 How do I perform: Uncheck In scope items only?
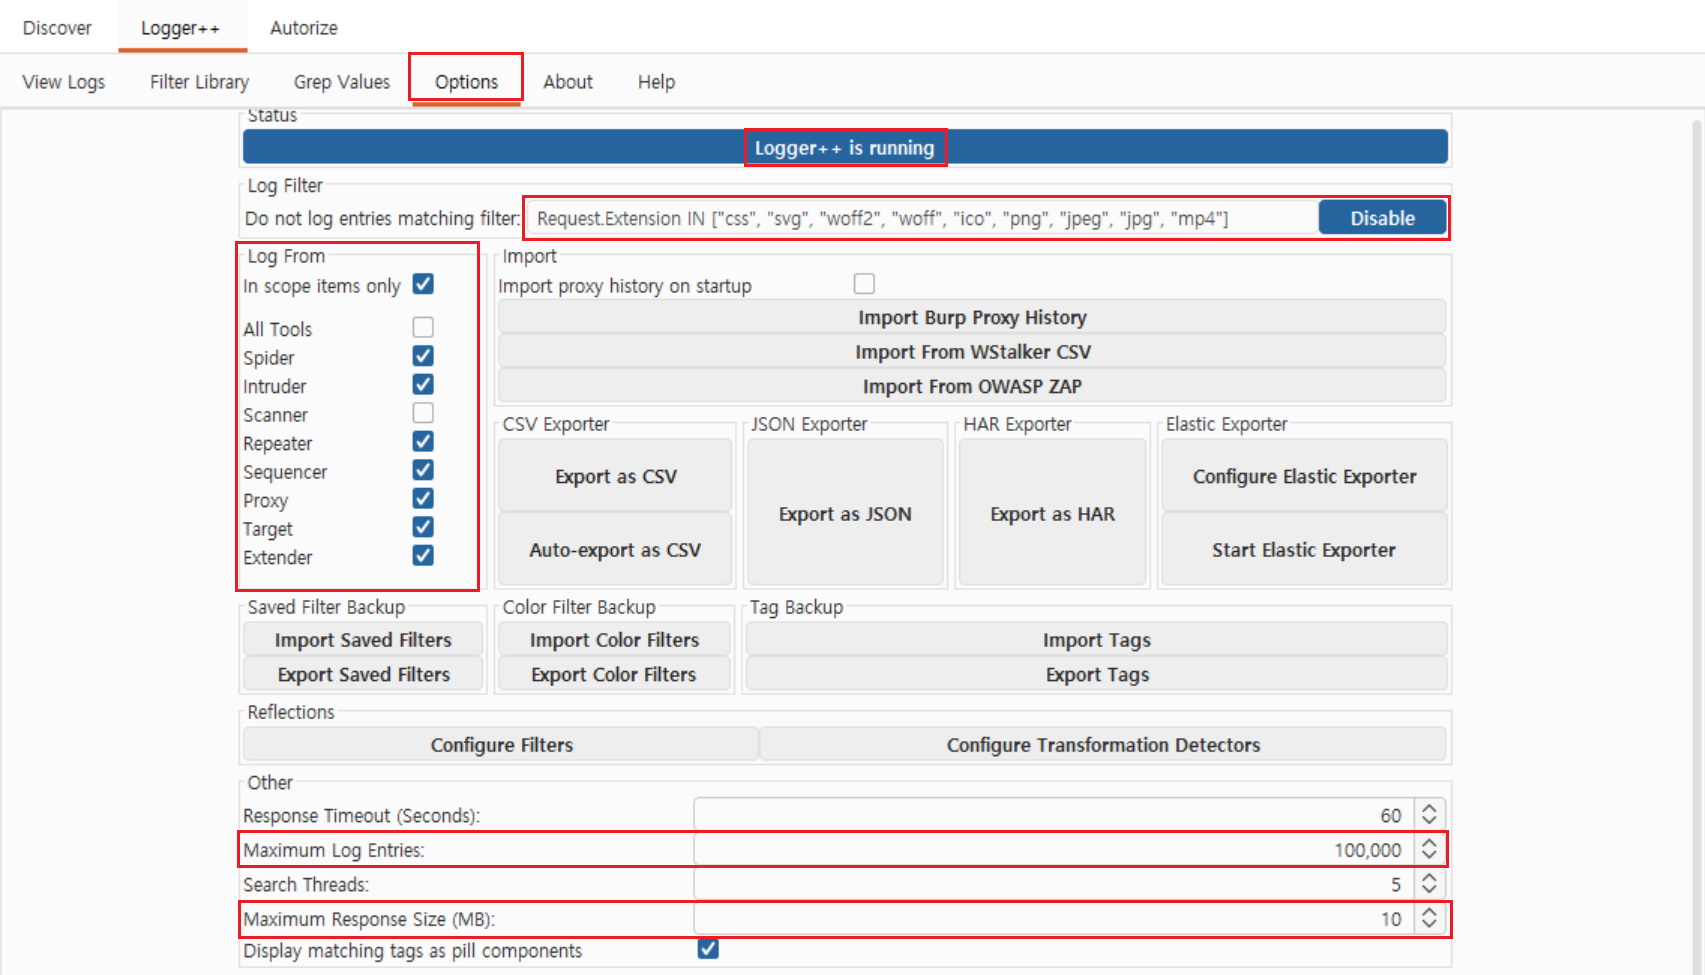tap(423, 284)
